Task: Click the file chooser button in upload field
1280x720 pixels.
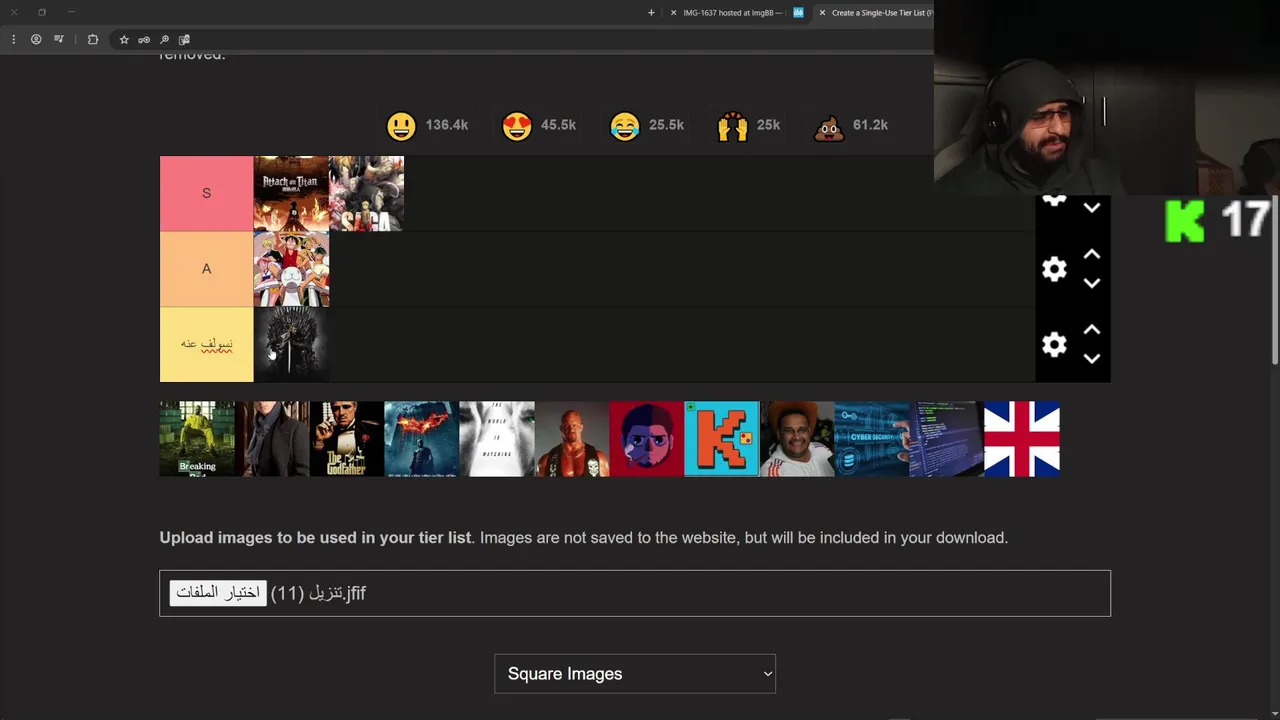Action: (218, 593)
